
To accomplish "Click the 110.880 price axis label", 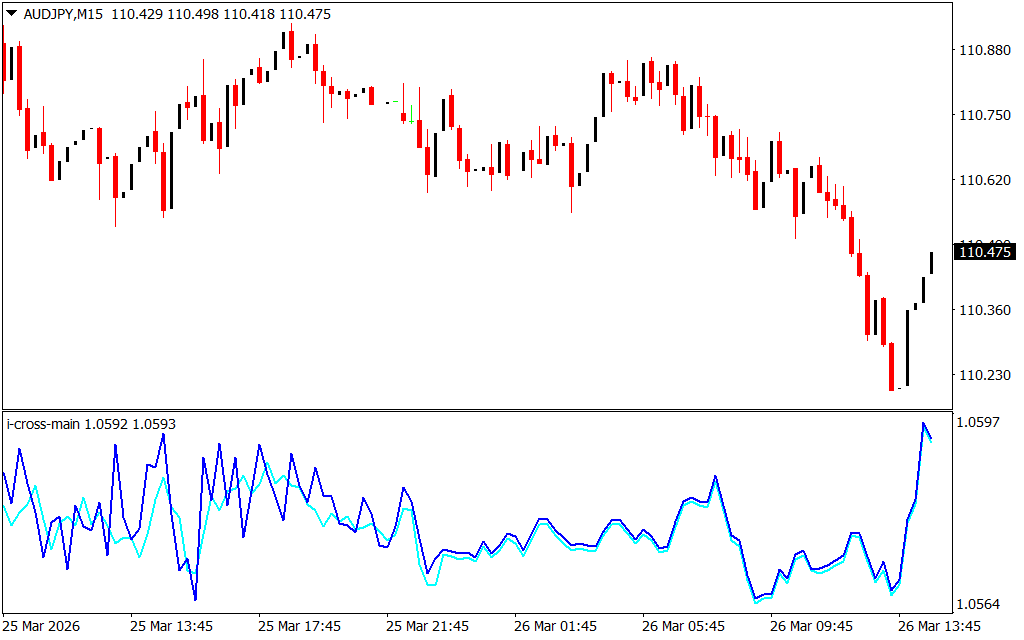I will pos(985,51).
